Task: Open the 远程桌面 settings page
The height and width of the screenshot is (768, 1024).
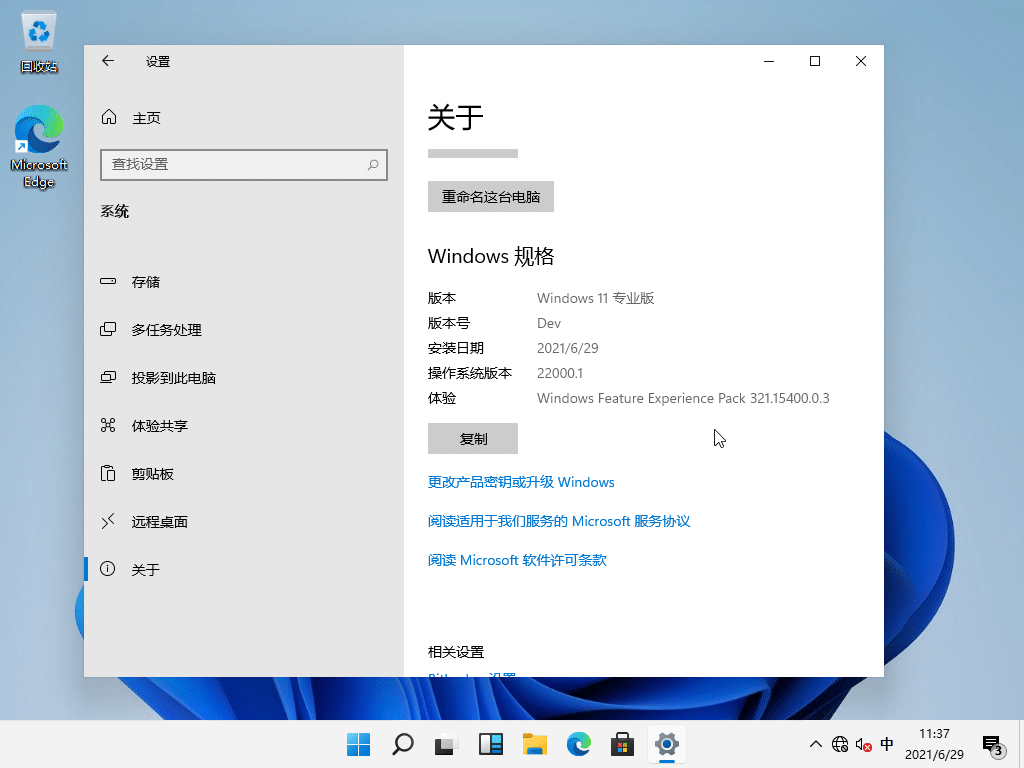Action: pyautogui.click(x=244, y=521)
